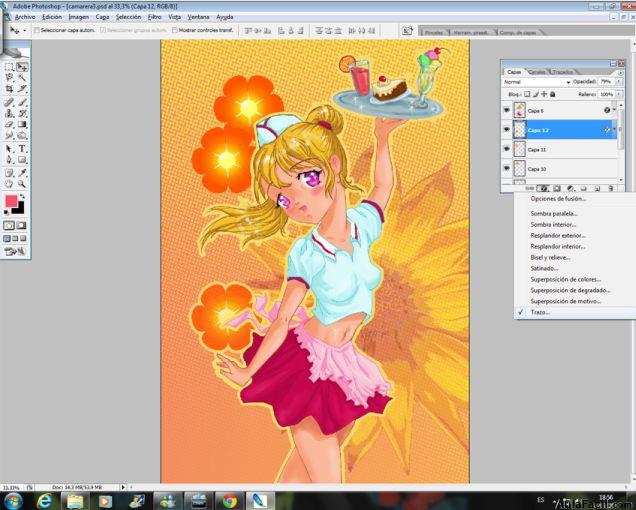Delete layer trash icon
Viewport: 636px width, 510px height.
coord(610,189)
